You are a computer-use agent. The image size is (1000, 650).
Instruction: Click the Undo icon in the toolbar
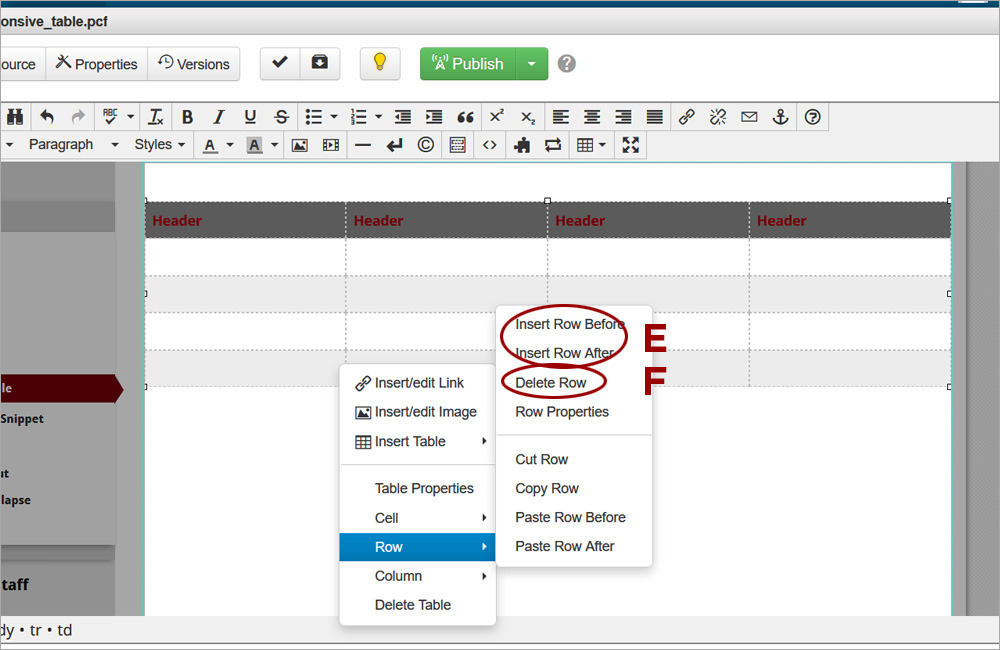tap(47, 116)
